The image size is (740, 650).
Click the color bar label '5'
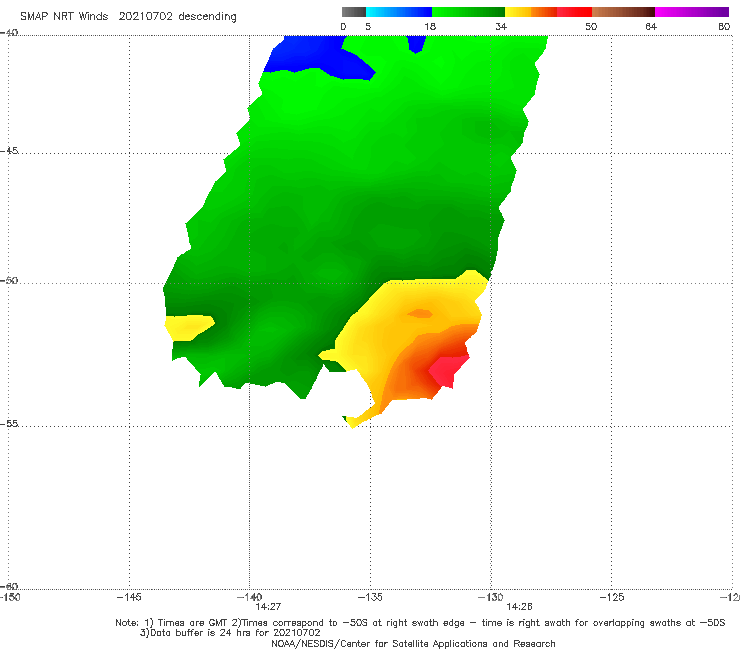pyautogui.click(x=368, y=26)
